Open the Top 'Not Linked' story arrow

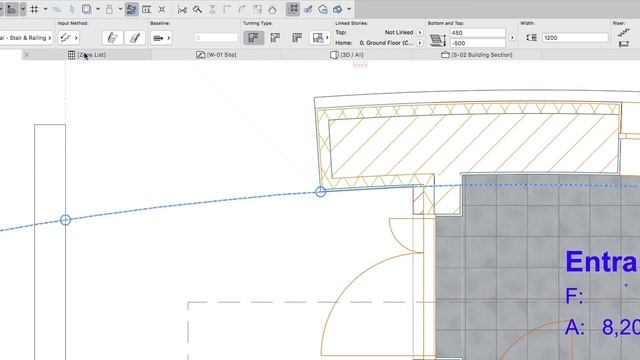tap(420, 32)
